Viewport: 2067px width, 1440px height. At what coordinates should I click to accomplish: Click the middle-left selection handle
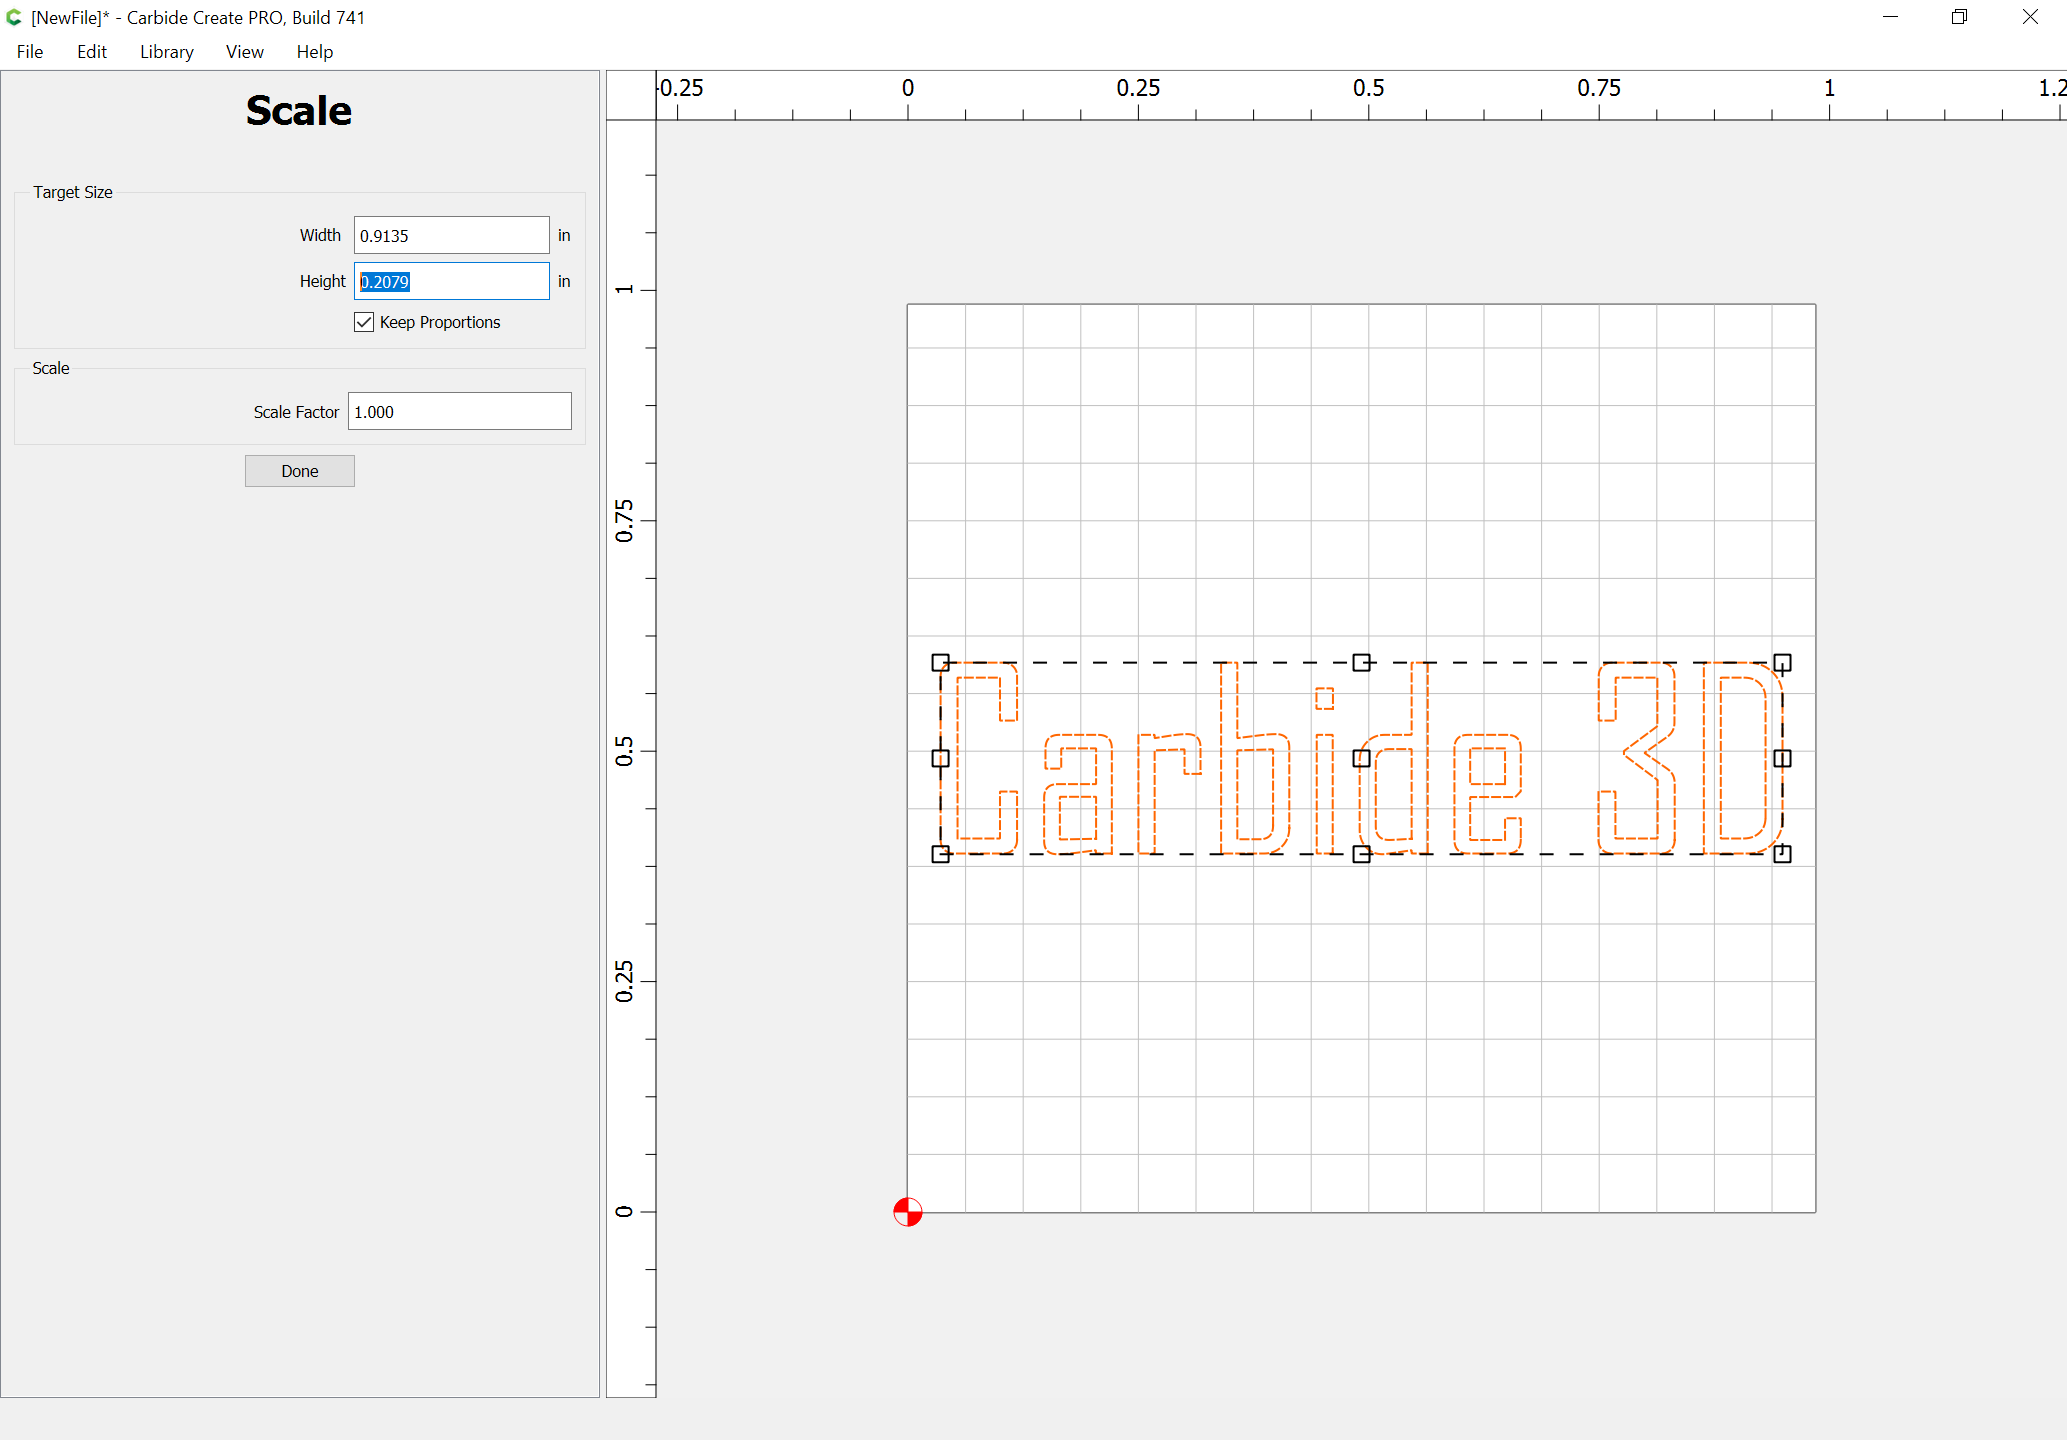pyautogui.click(x=940, y=758)
